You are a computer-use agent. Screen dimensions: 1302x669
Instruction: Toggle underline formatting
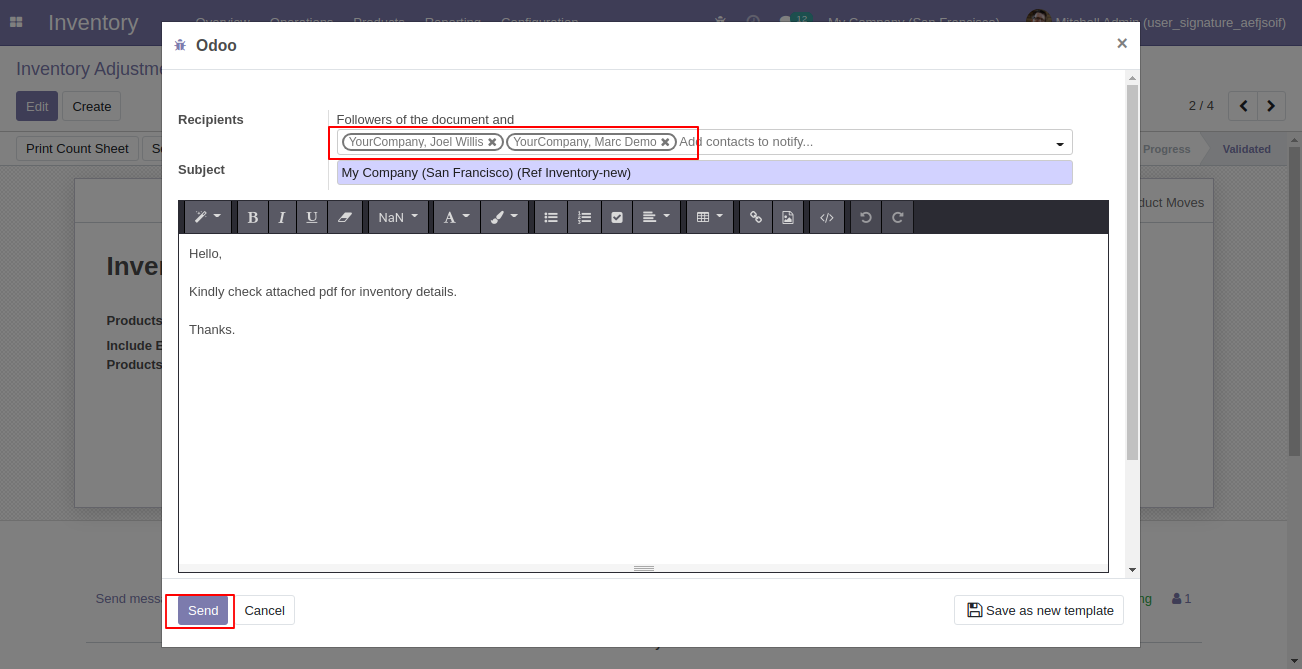click(312, 217)
